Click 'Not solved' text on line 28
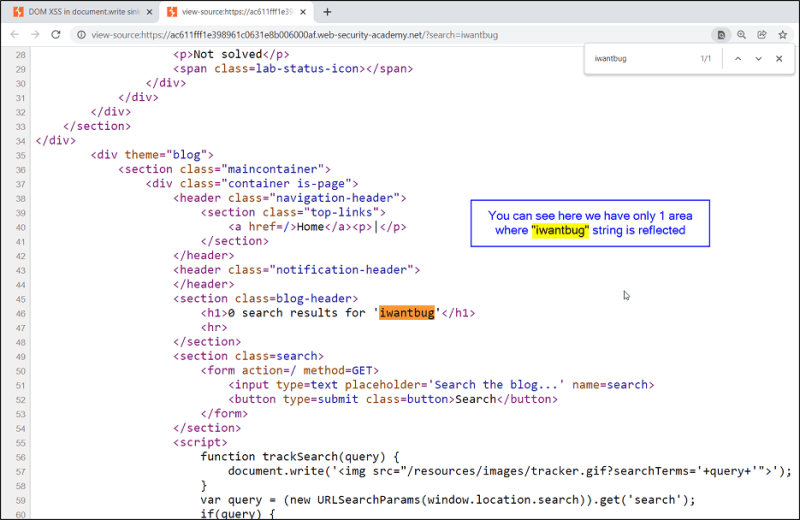Screen dimensions: 800x520 click(x=228, y=54)
